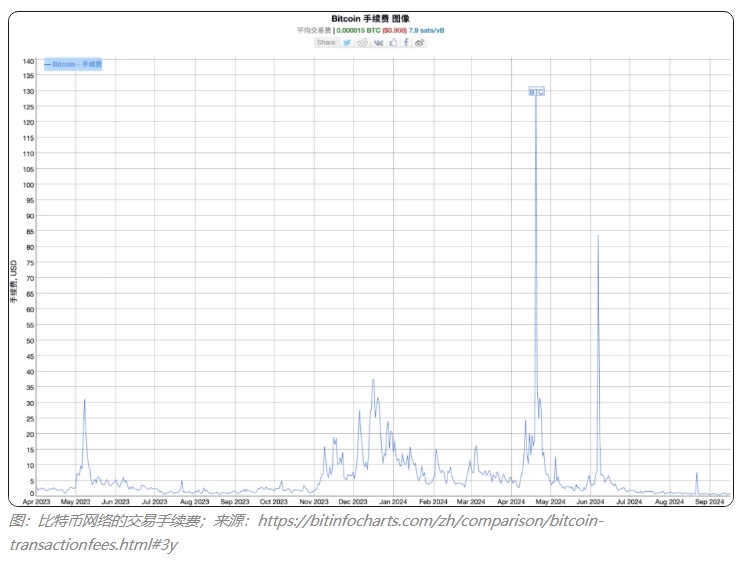
Task: Click the green '0.000015 BTC' value
Action: coord(358,30)
